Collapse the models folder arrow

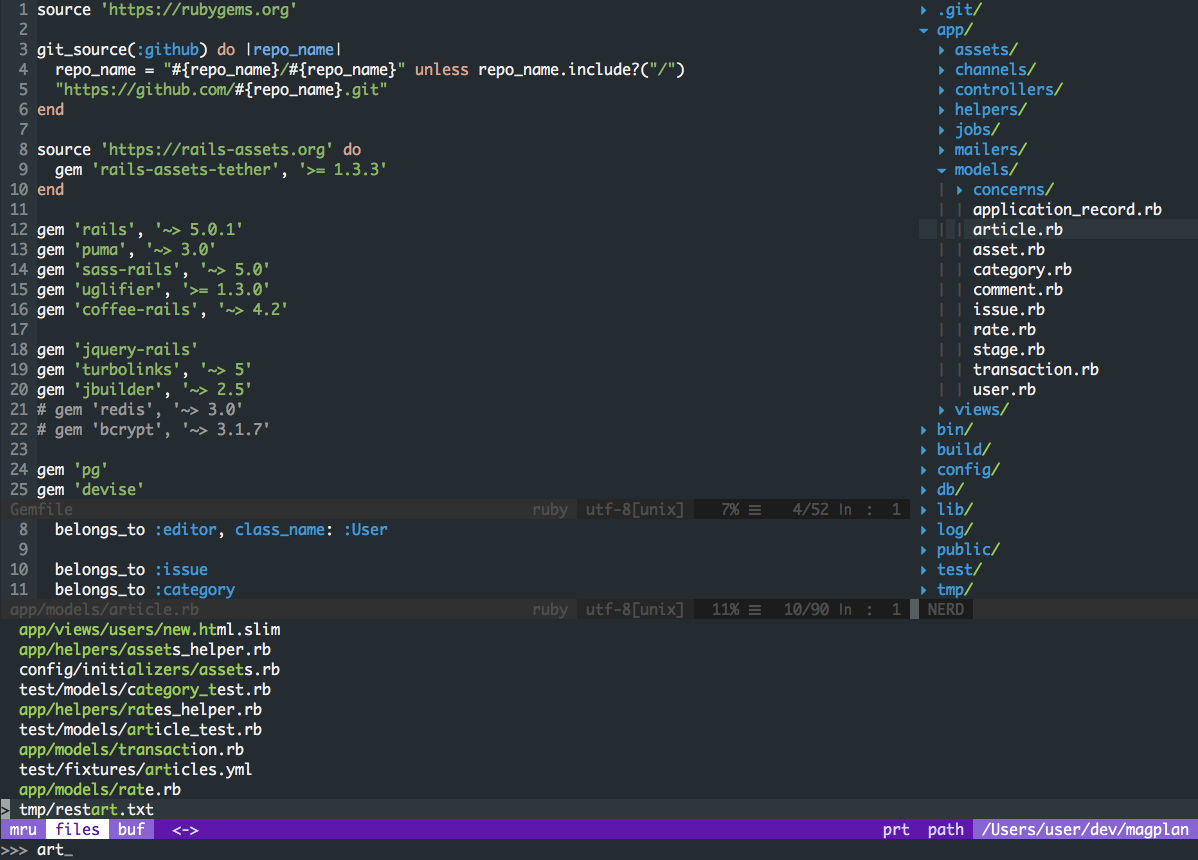tap(942, 170)
